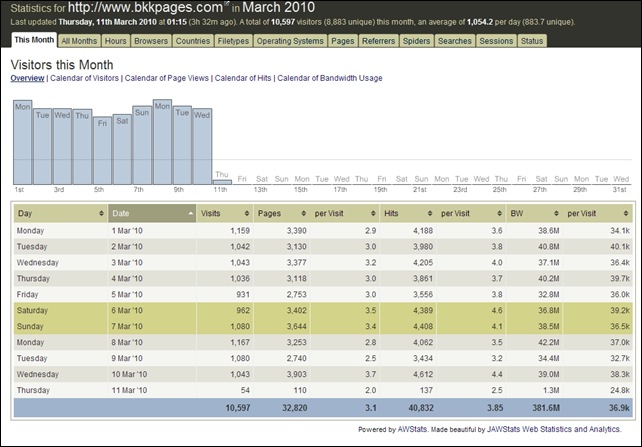Open the Hours tab
Viewport: 642px width, 447px height.
pos(115,41)
